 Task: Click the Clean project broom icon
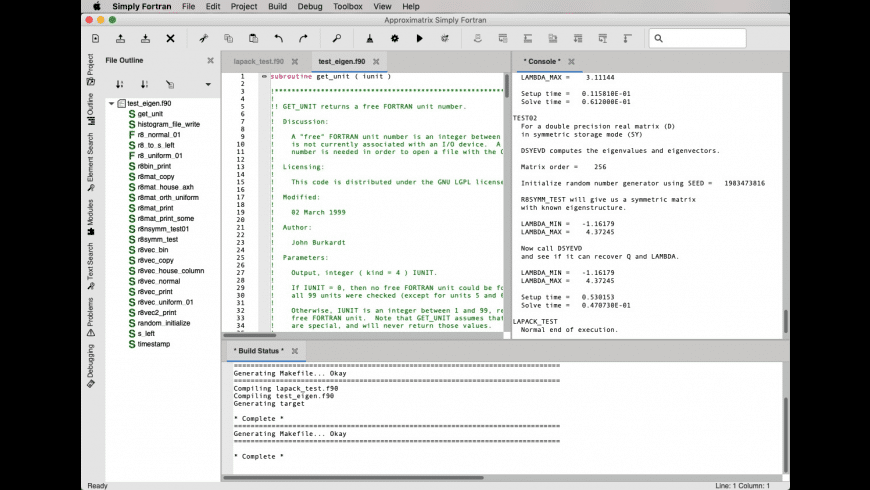(369, 38)
